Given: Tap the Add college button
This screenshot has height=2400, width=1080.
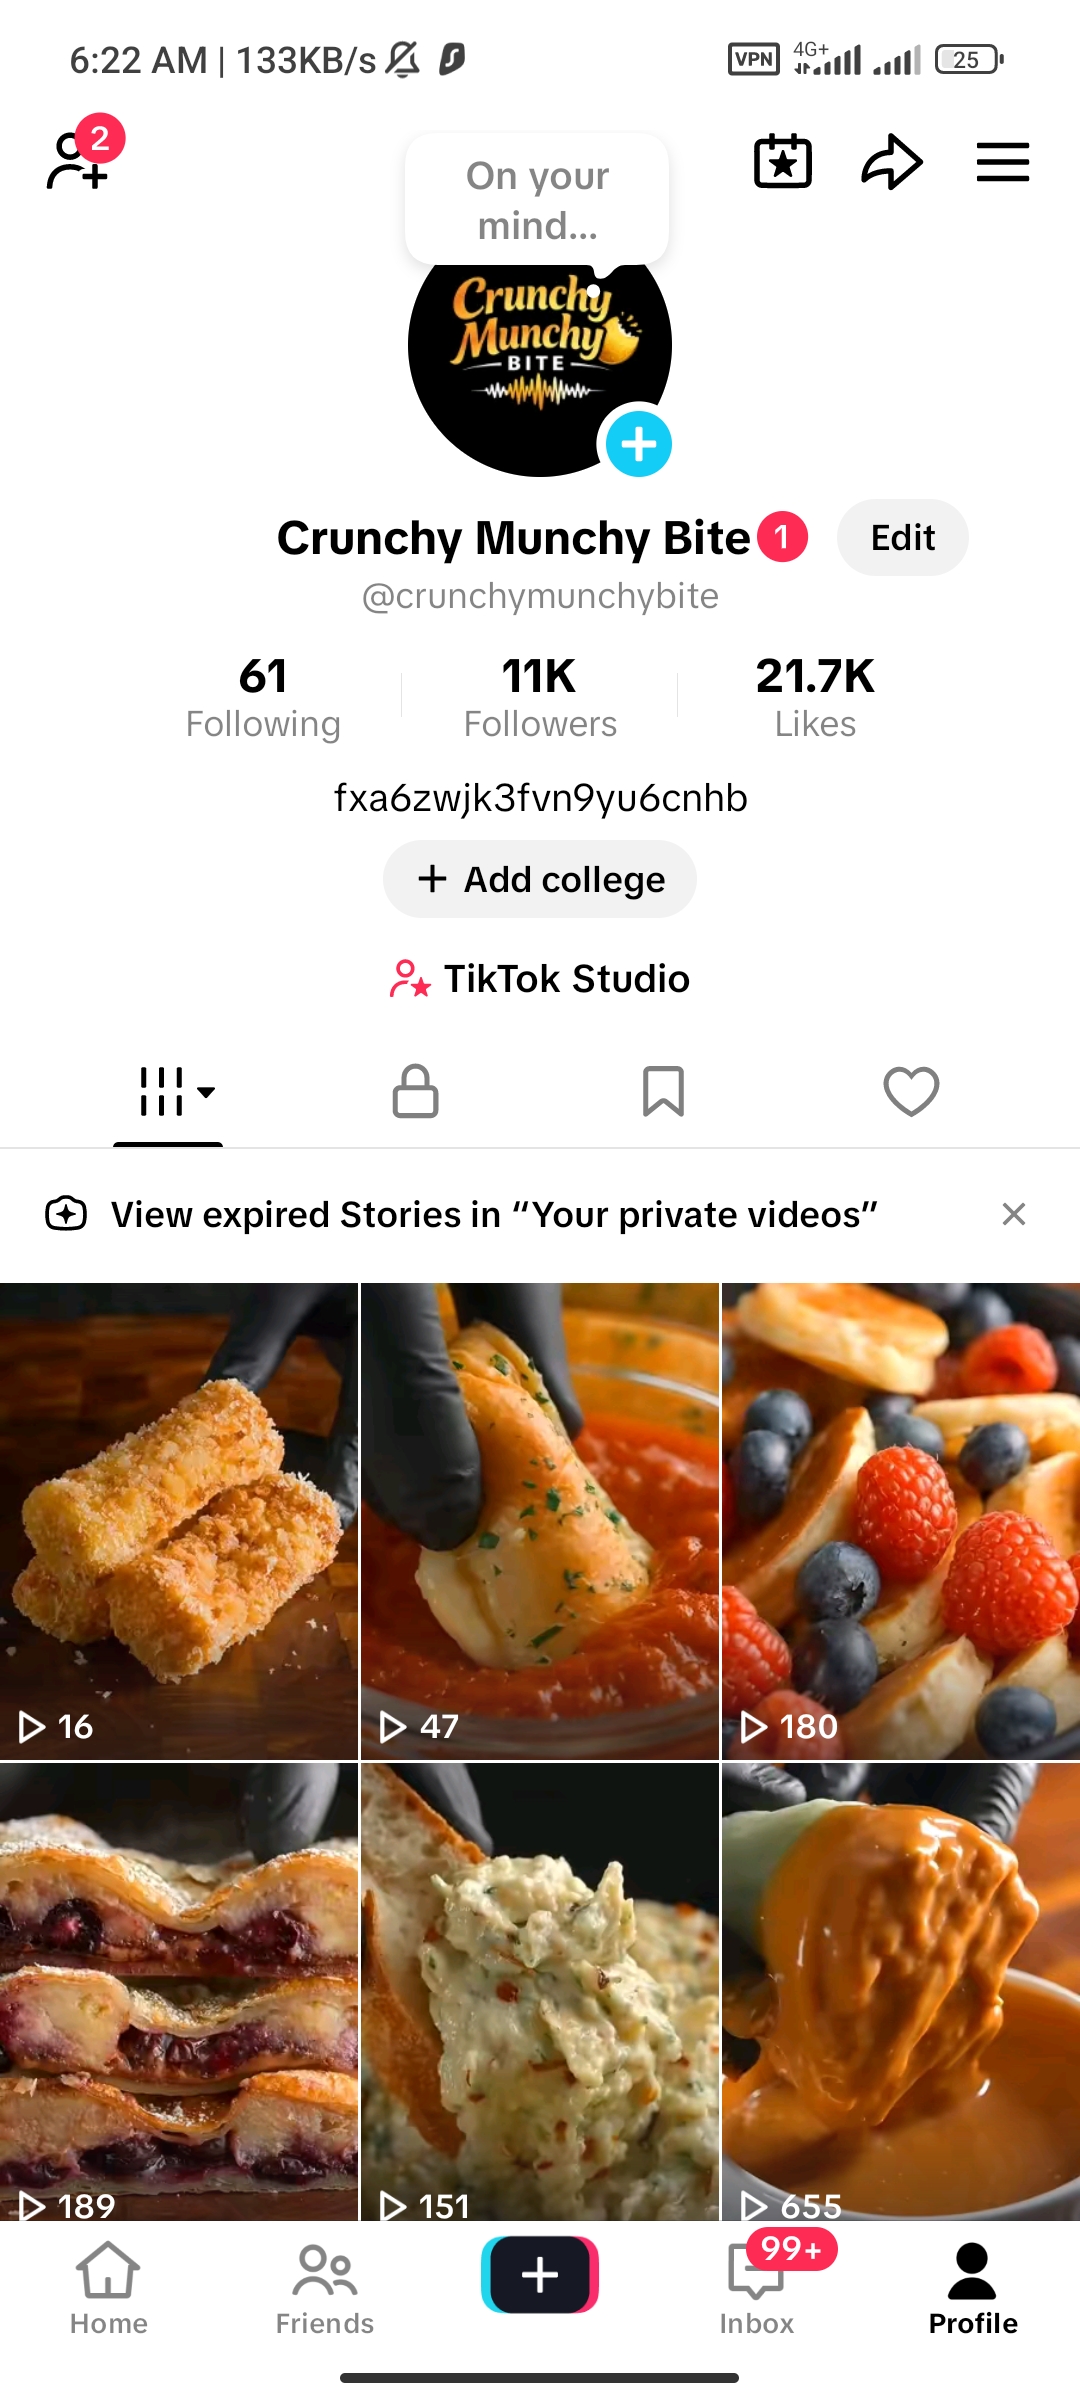Looking at the screenshot, I should click(x=540, y=879).
